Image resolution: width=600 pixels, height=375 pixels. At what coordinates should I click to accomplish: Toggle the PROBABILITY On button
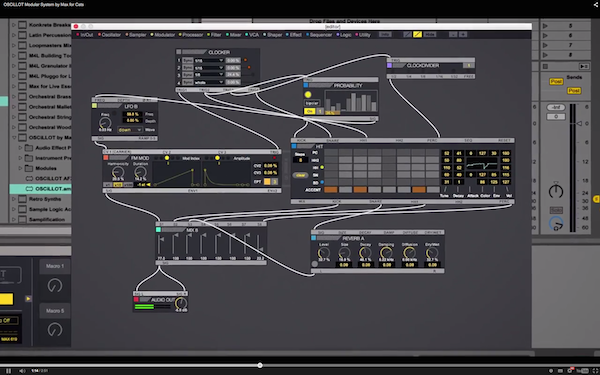pos(310,111)
